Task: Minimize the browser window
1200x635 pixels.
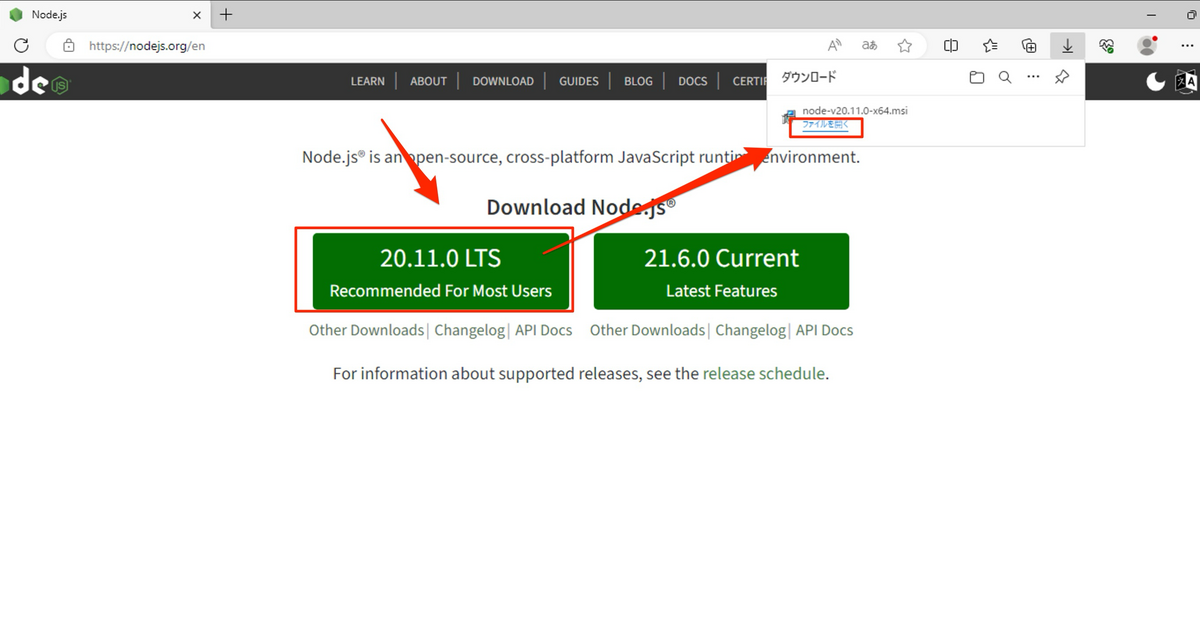Action: point(1152,14)
